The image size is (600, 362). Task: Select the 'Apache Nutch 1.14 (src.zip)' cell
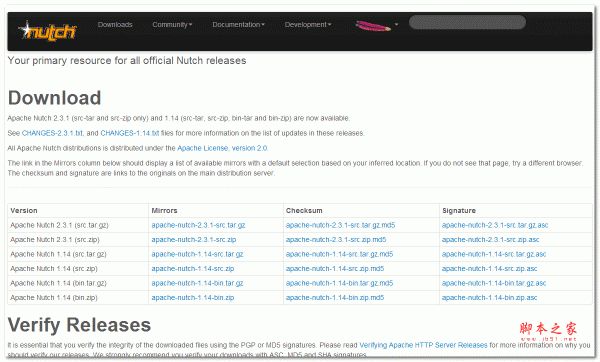(x=78, y=269)
